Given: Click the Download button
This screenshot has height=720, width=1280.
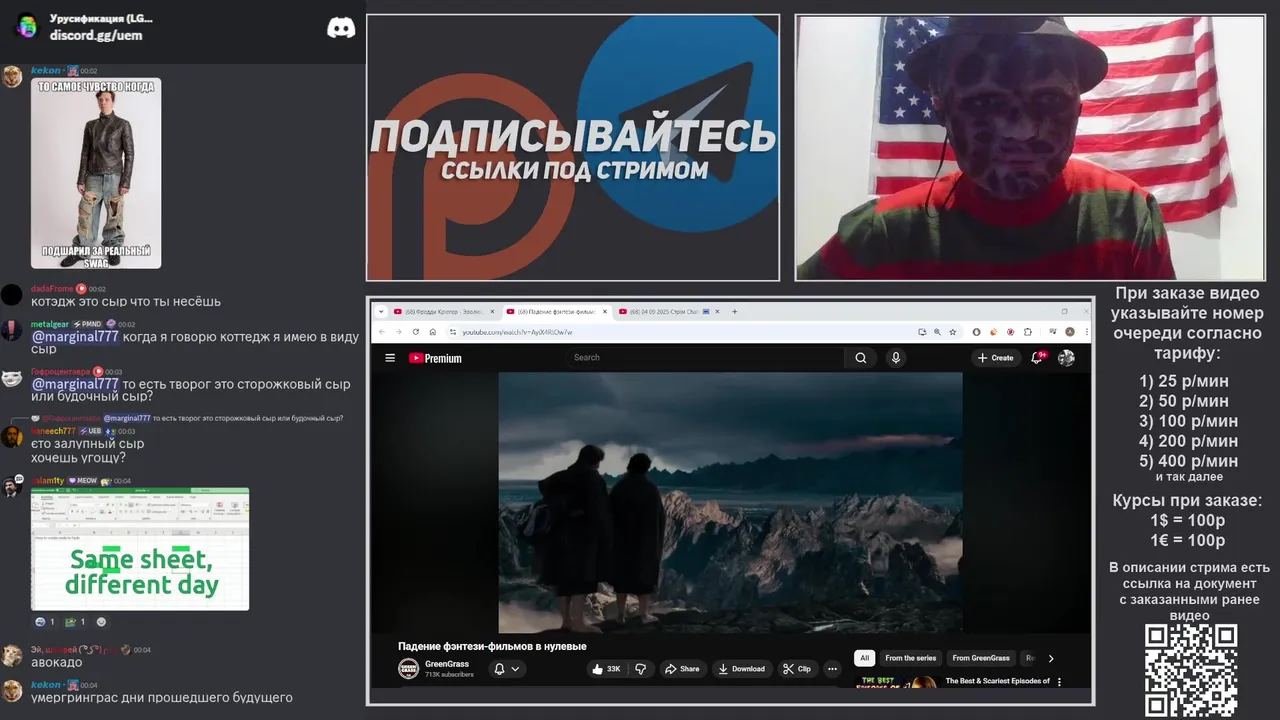Looking at the screenshot, I should (742, 669).
